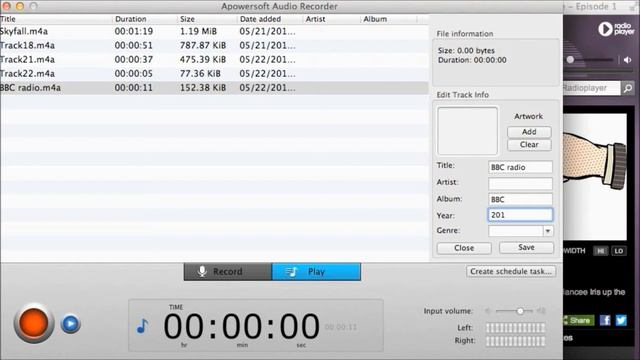This screenshot has height=360, width=640.
Task: Click the 1.19 MiB size cell
Action: 198,31
